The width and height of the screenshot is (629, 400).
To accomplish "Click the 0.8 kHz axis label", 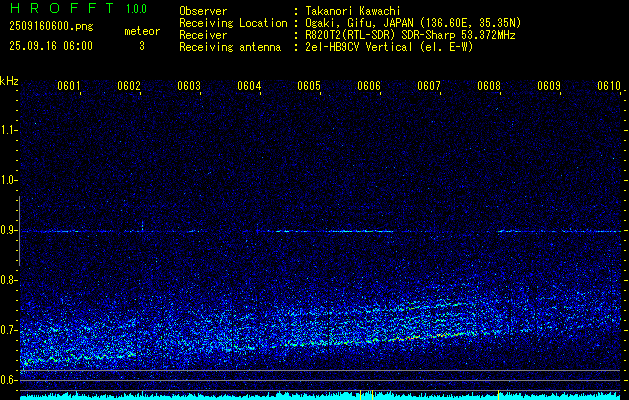I will [9, 280].
